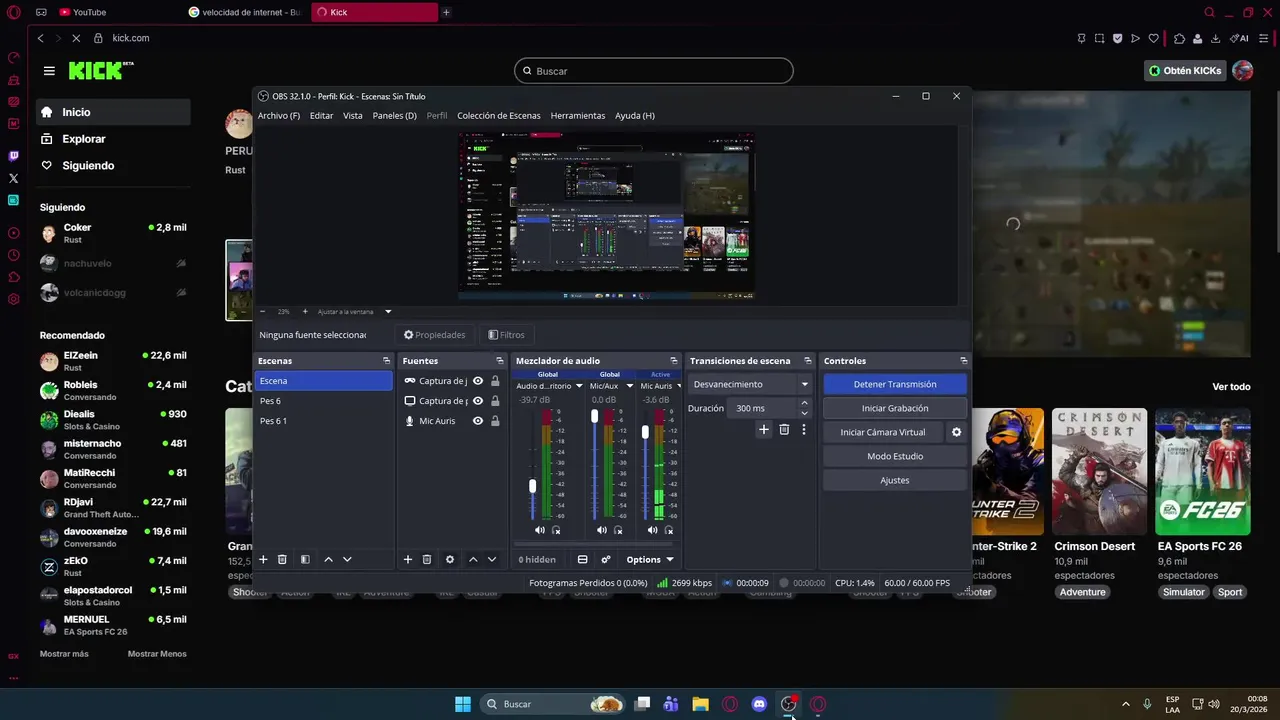Open the Vista menu
Image resolution: width=1280 pixels, height=720 pixels.
tap(353, 116)
